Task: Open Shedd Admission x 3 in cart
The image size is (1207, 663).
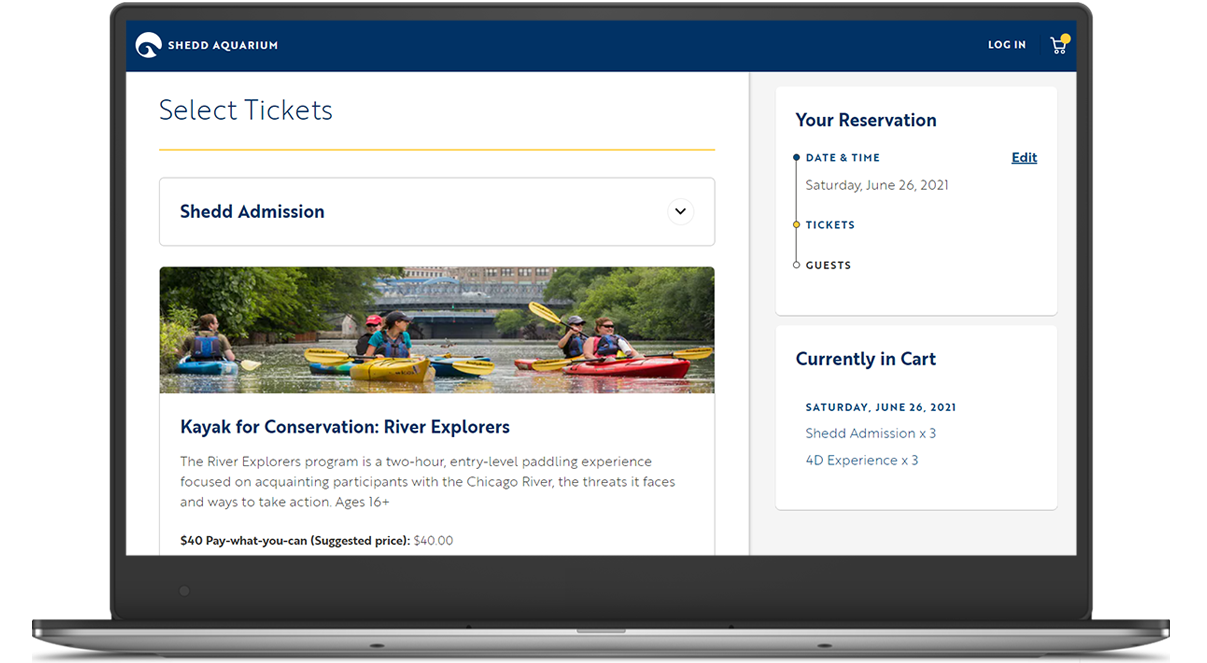Action: coord(871,433)
